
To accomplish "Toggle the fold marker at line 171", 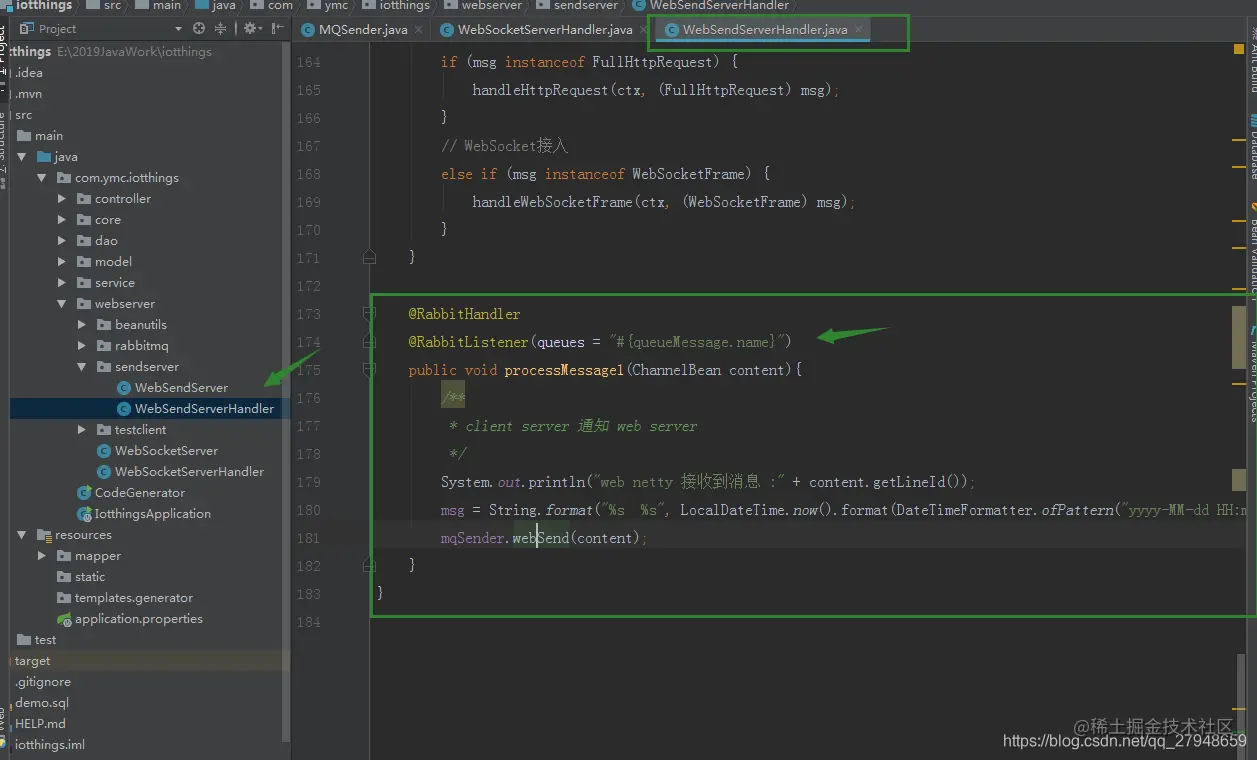I will pyautogui.click(x=369, y=258).
